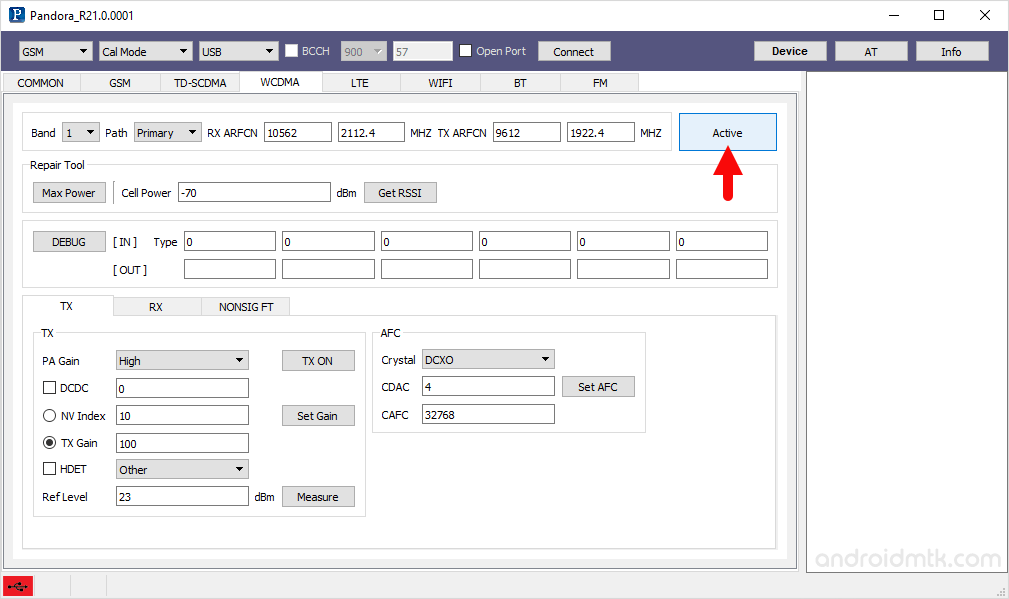
Task: Select the TX Gain radio button
Action: coord(49,443)
